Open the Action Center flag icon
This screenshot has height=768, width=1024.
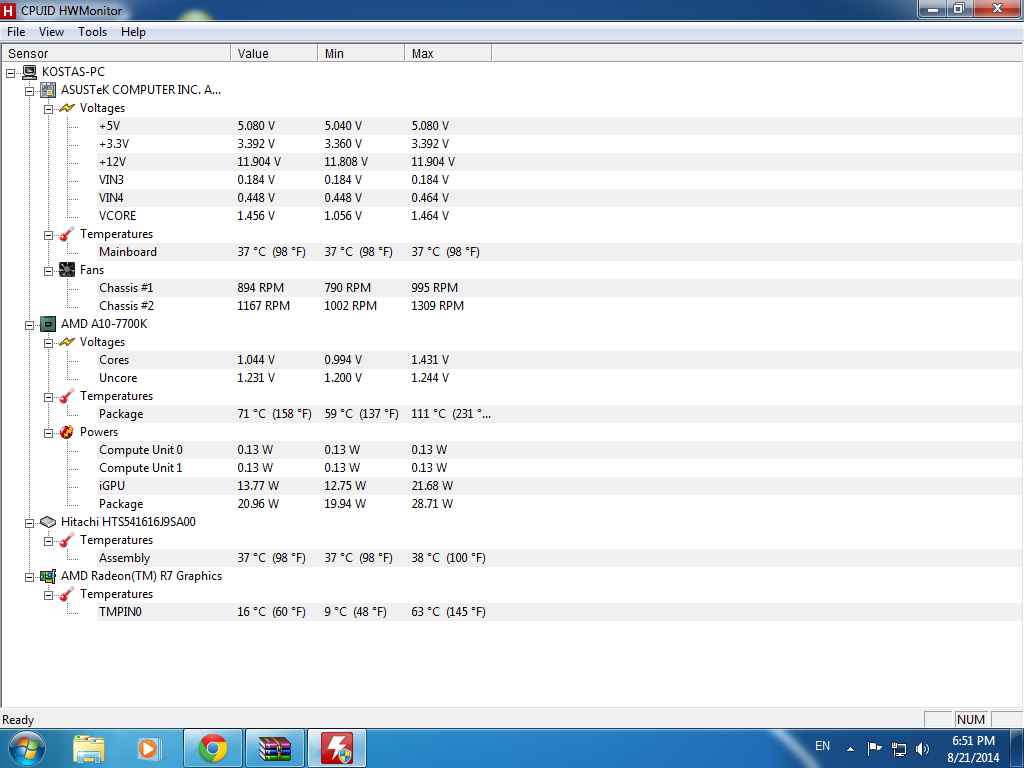pyautogui.click(x=874, y=748)
